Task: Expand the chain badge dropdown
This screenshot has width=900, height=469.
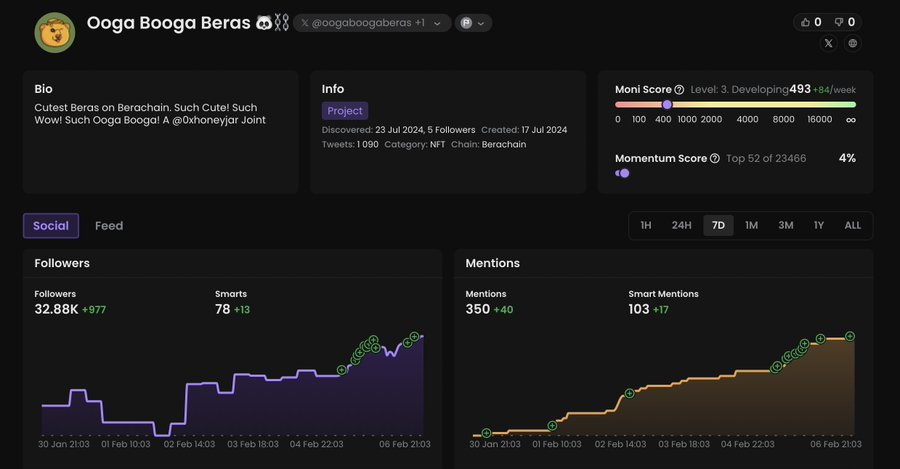Action: (473, 23)
